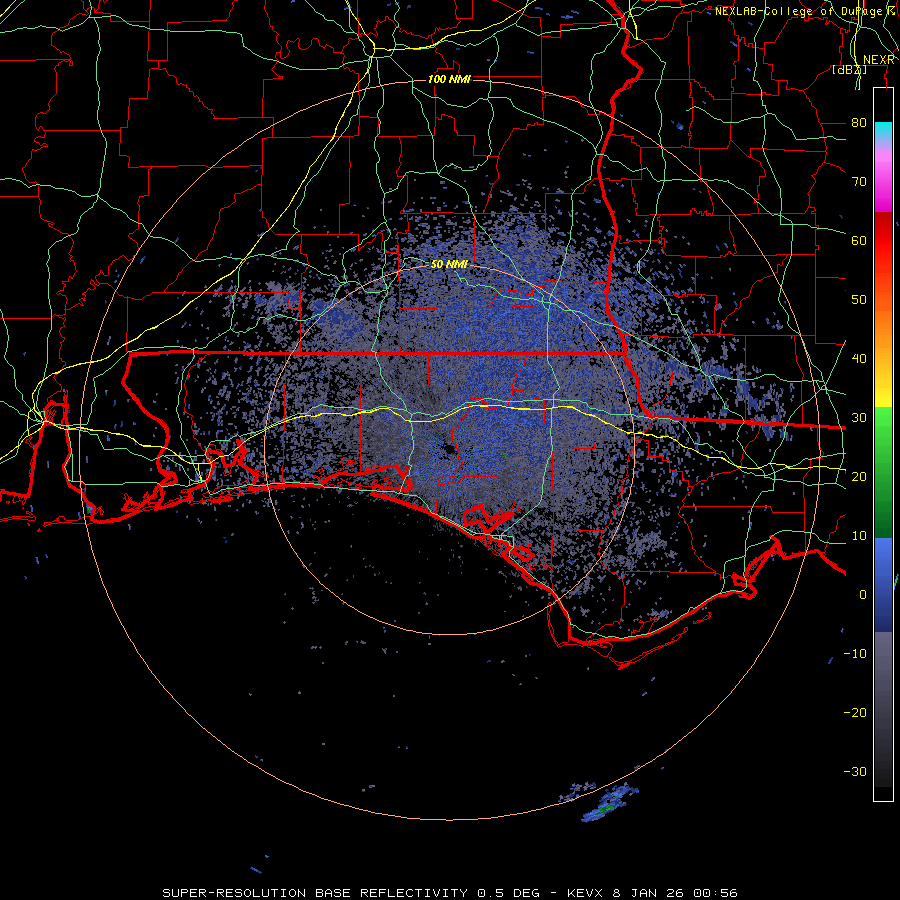Click the KEVX station identifier in caption

tap(585, 893)
